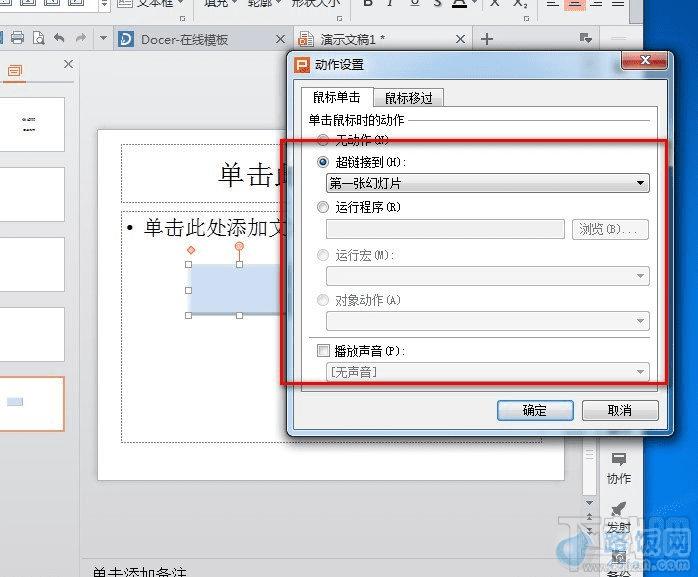Image resolution: width=698 pixels, height=577 pixels.
Task: Select the 超链接到 radio button
Action: [x=323, y=162]
